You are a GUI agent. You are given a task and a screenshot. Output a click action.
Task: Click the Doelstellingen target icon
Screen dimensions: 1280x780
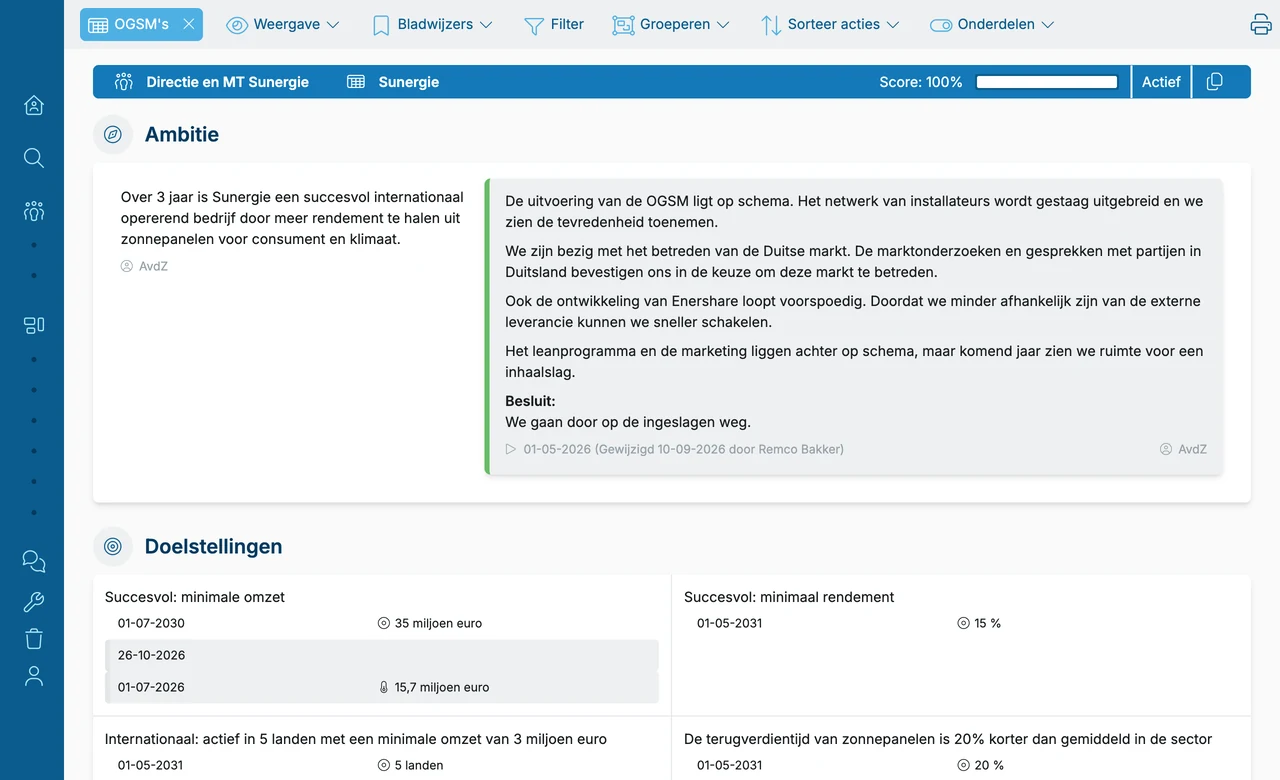pyautogui.click(x=113, y=546)
